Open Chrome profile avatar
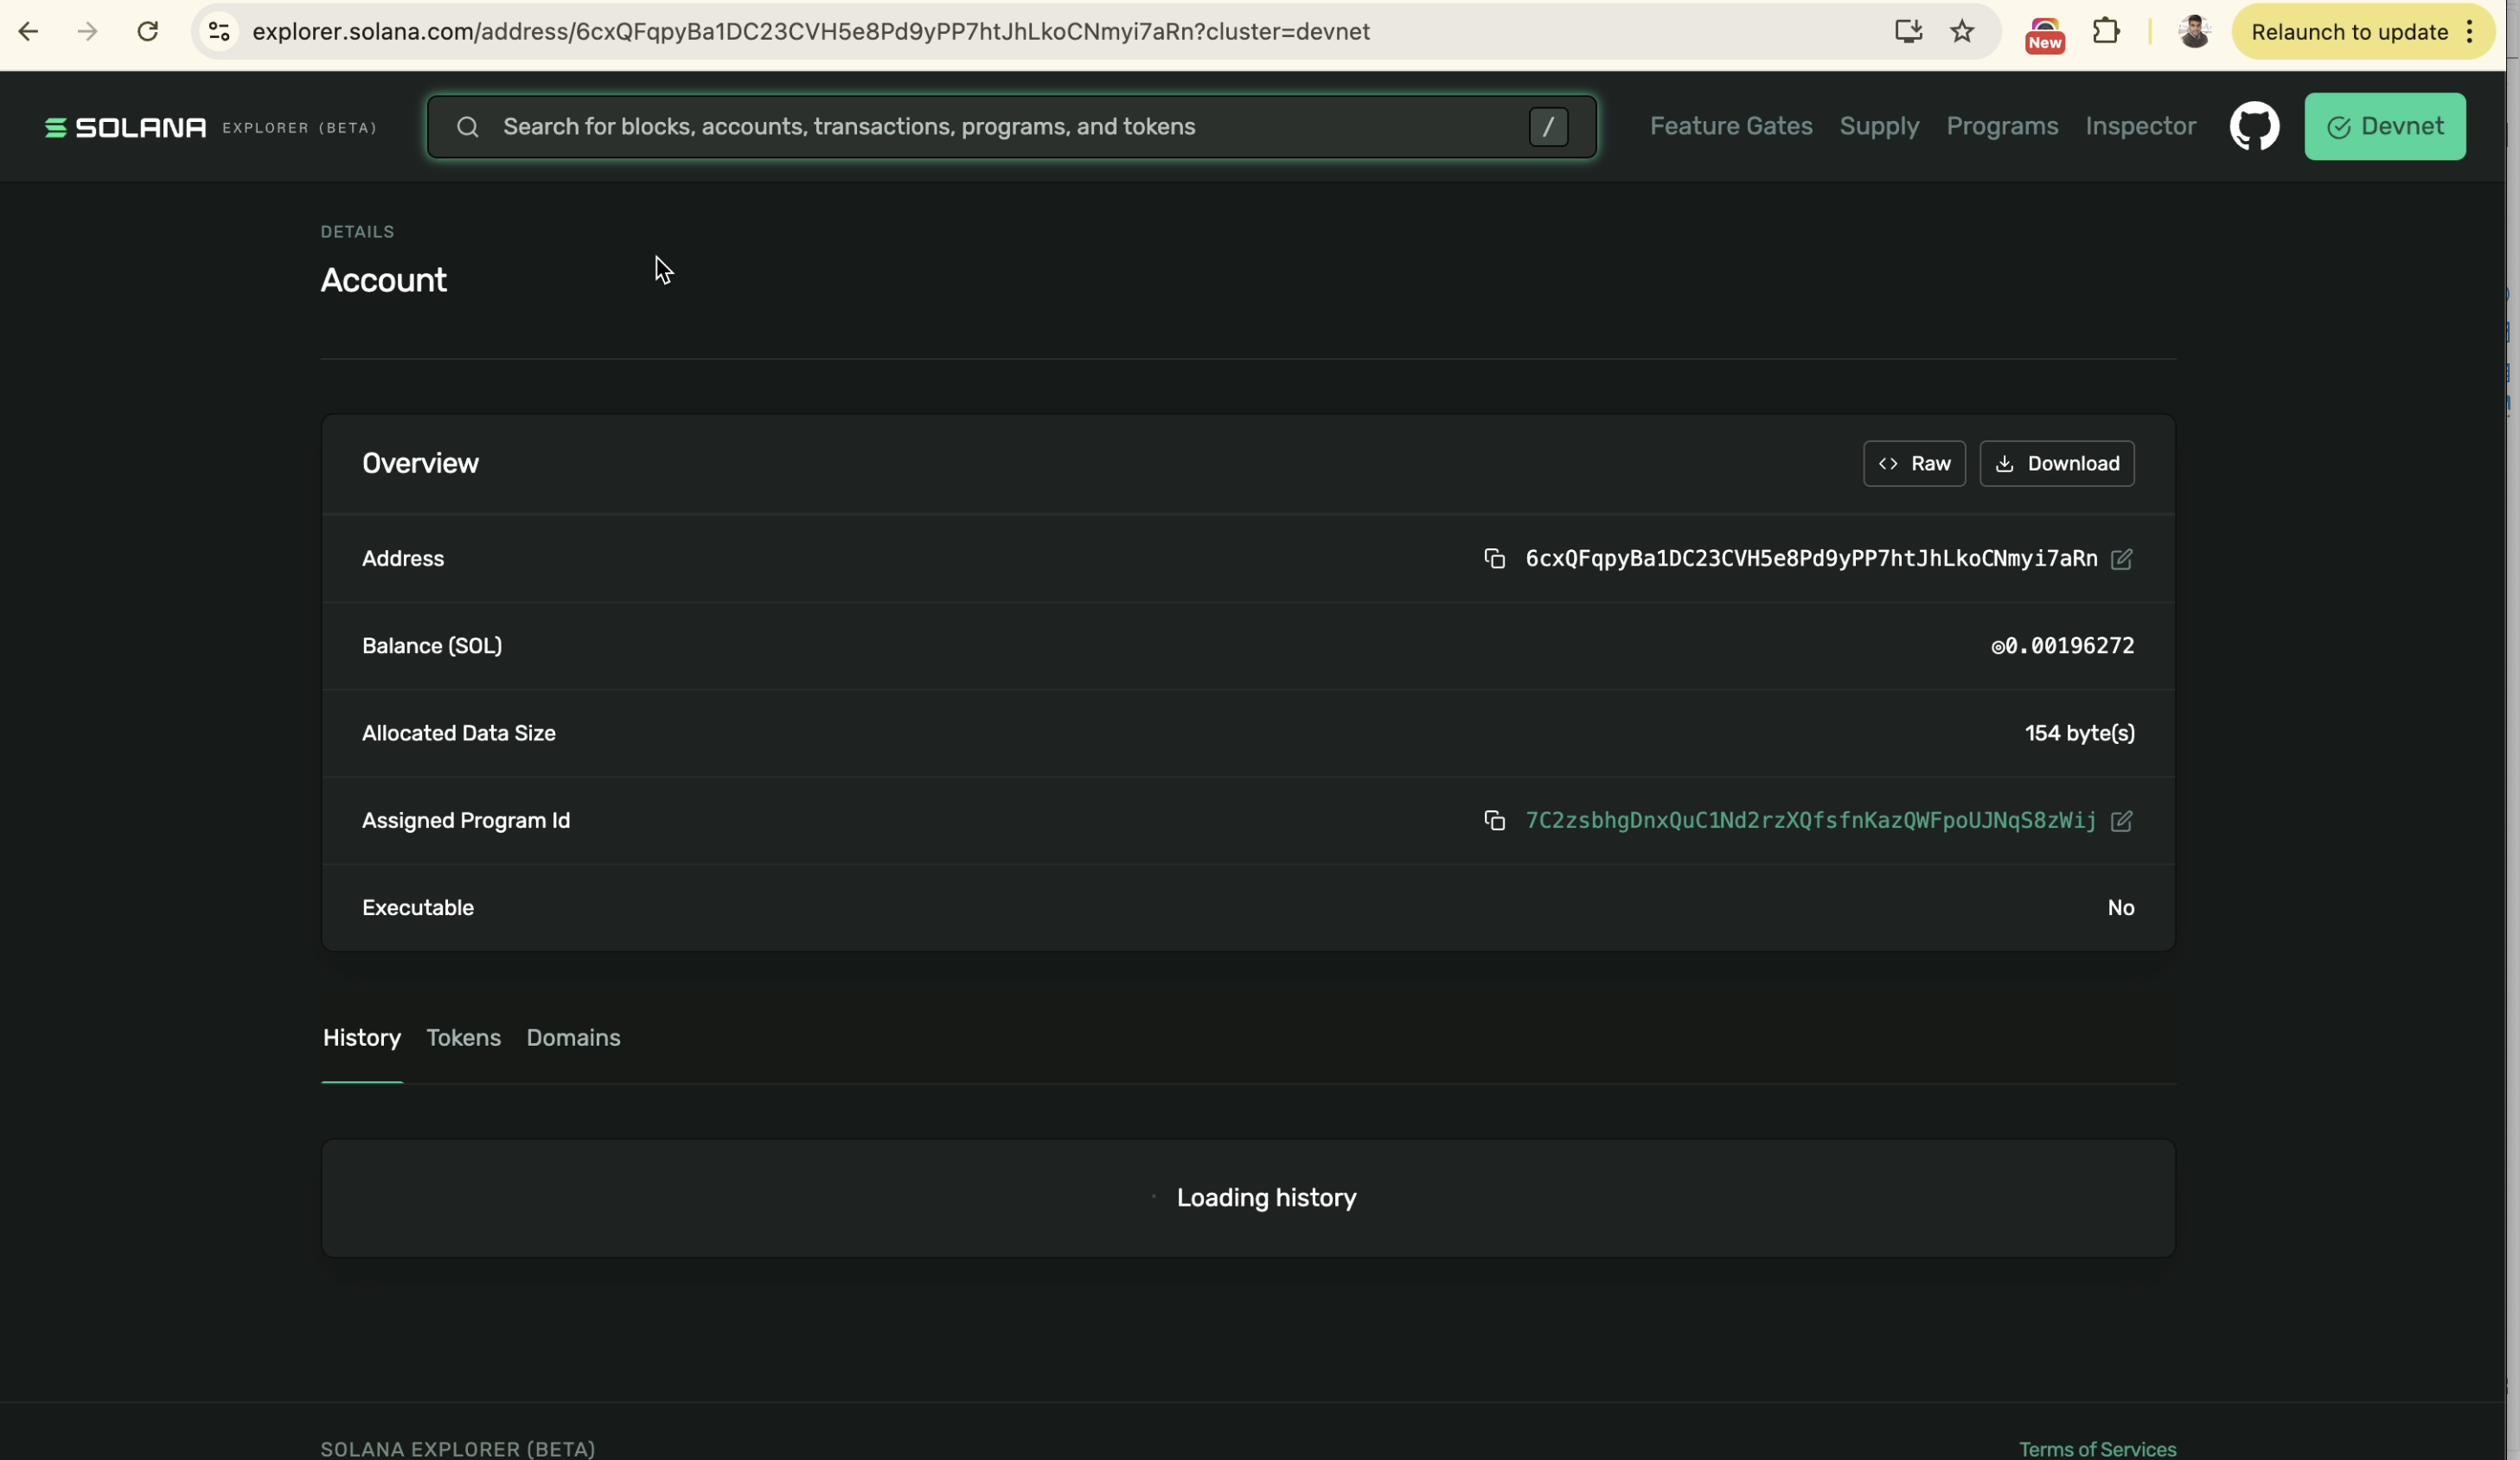Viewport: 2520px width, 1460px height. [x=2194, y=32]
